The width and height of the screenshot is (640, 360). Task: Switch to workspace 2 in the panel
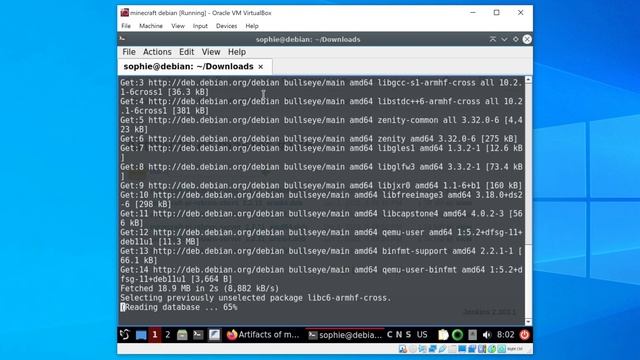tap(168, 335)
